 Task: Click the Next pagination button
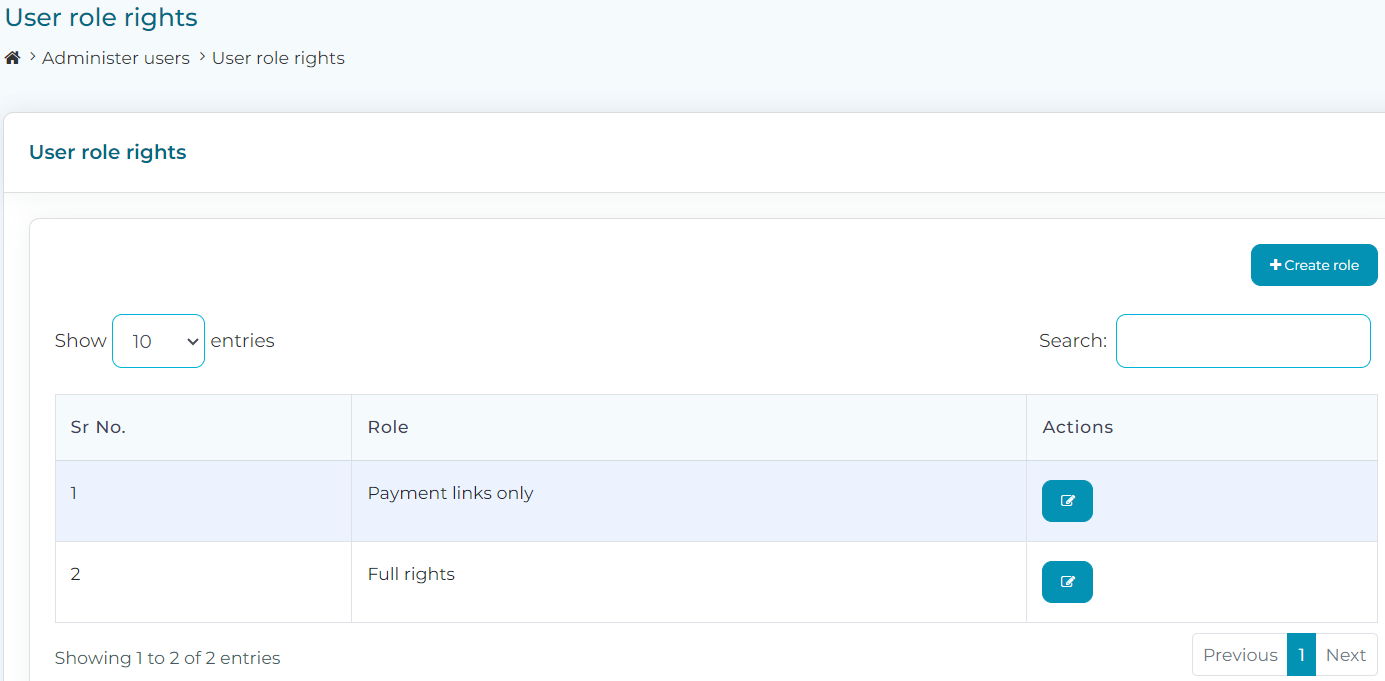click(x=1345, y=654)
